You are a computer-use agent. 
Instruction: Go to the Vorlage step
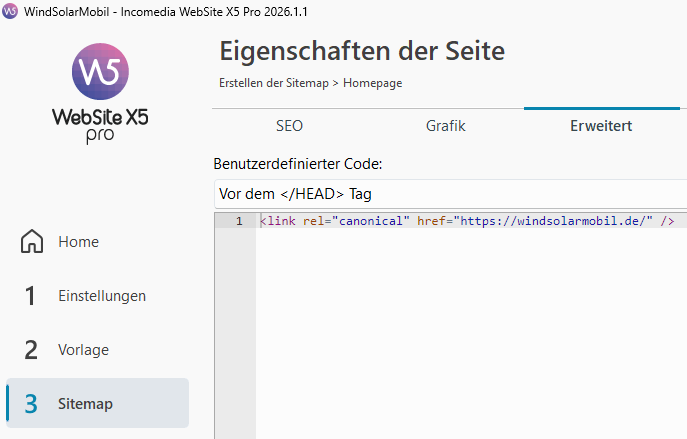tap(83, 350)
